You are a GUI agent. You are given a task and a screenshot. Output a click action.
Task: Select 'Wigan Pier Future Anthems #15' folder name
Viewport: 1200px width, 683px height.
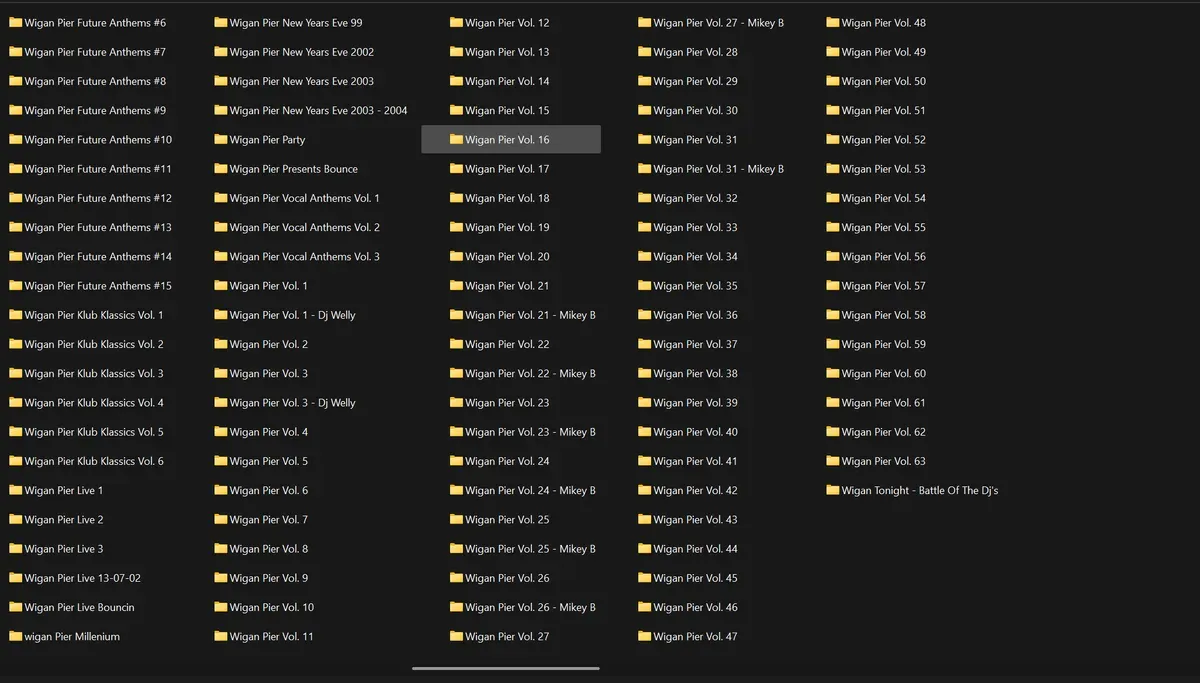98,286
